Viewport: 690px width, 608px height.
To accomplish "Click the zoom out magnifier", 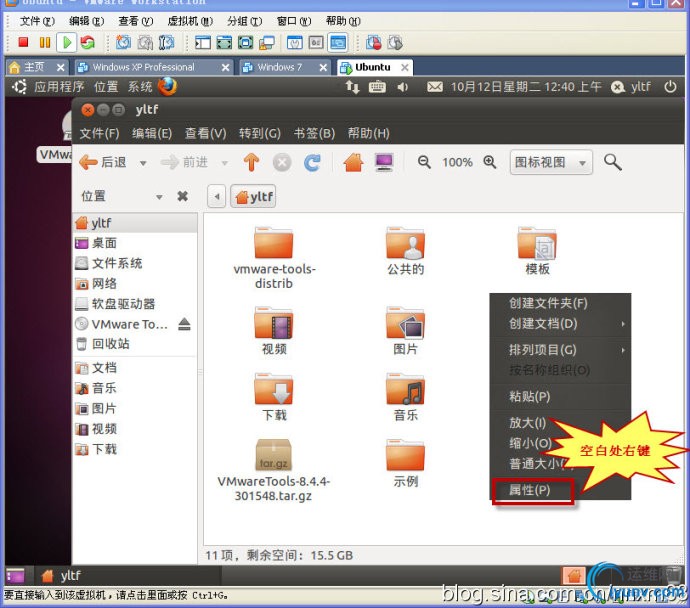I will (424, 162).
